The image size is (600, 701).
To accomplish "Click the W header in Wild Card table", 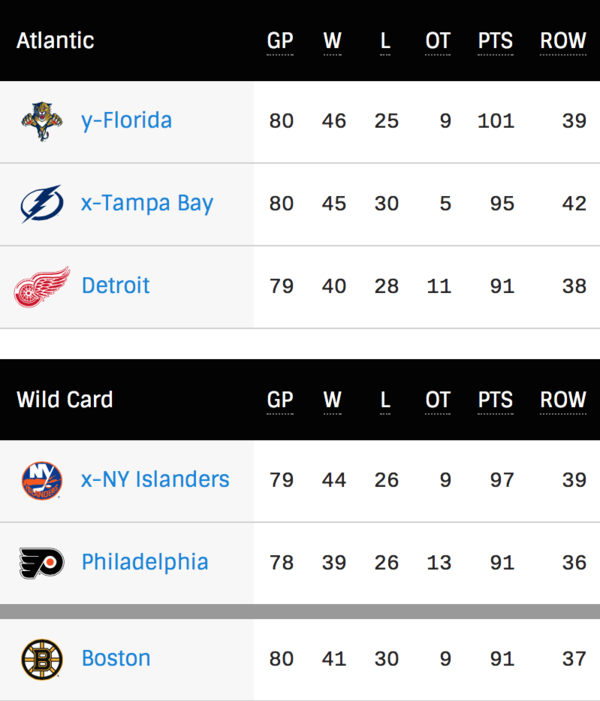I will tap(333, 400).
